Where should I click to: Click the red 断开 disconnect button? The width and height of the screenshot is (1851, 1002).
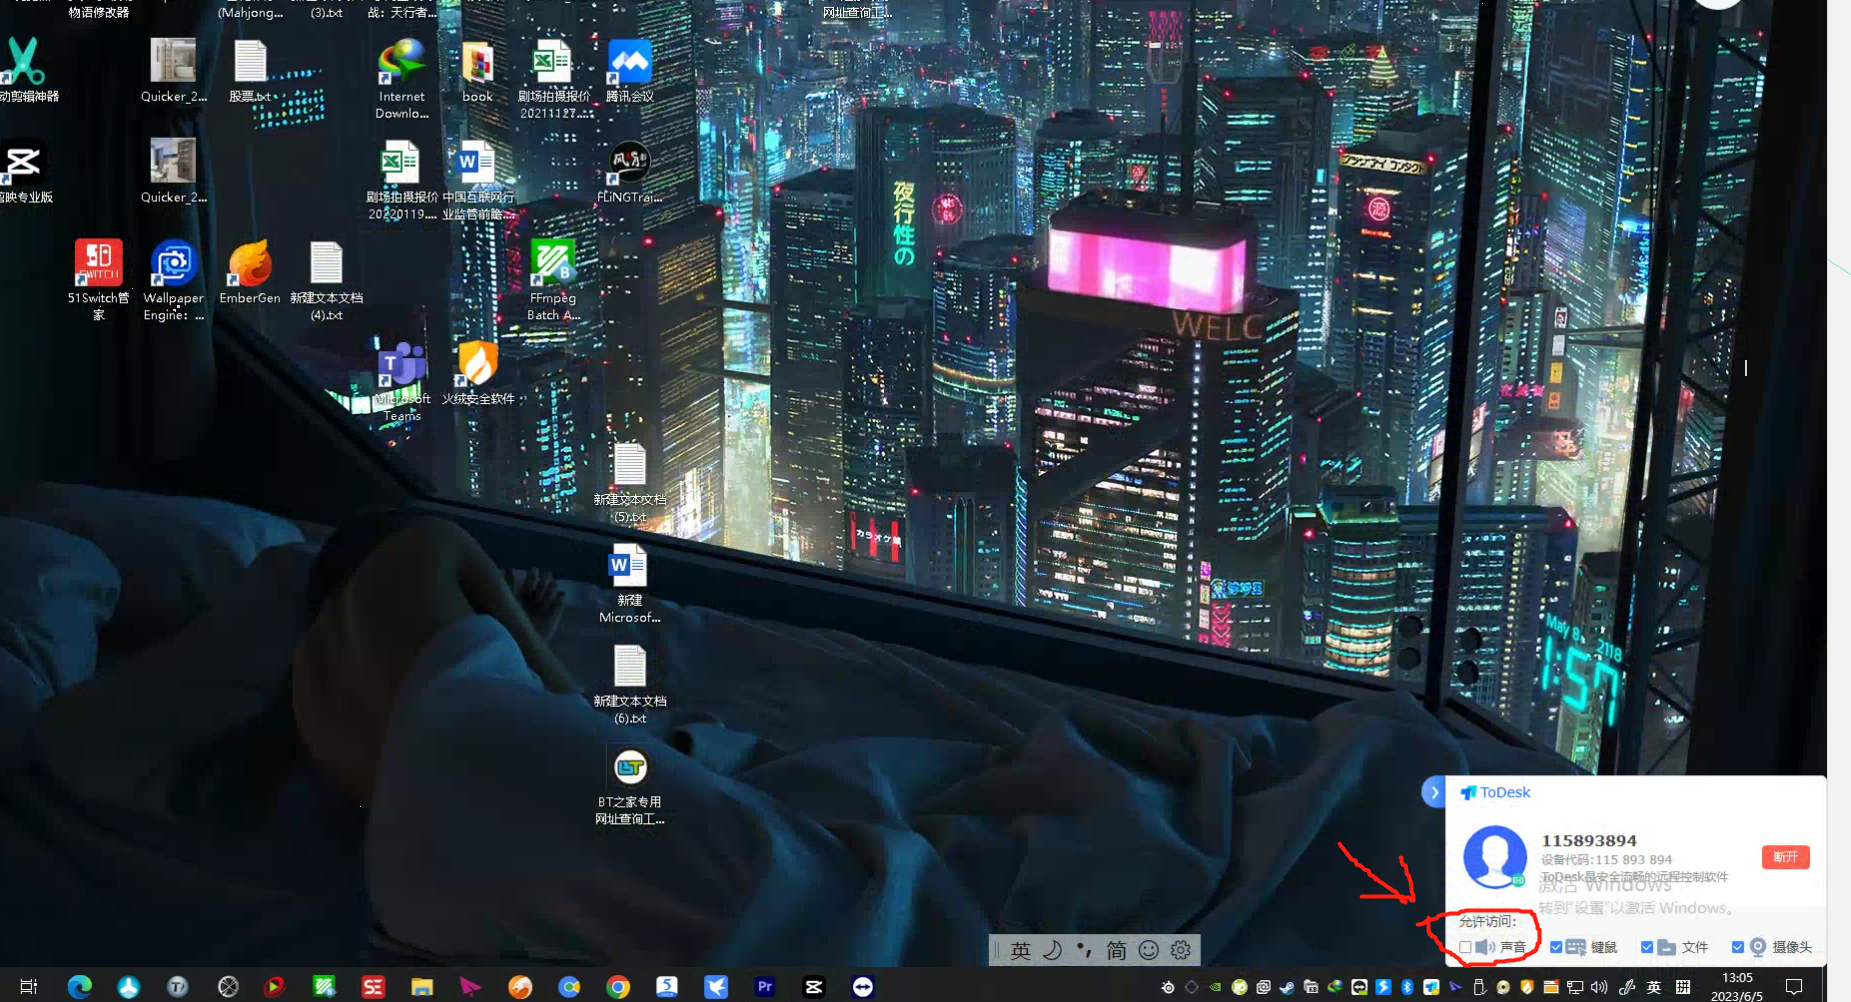1785,857
